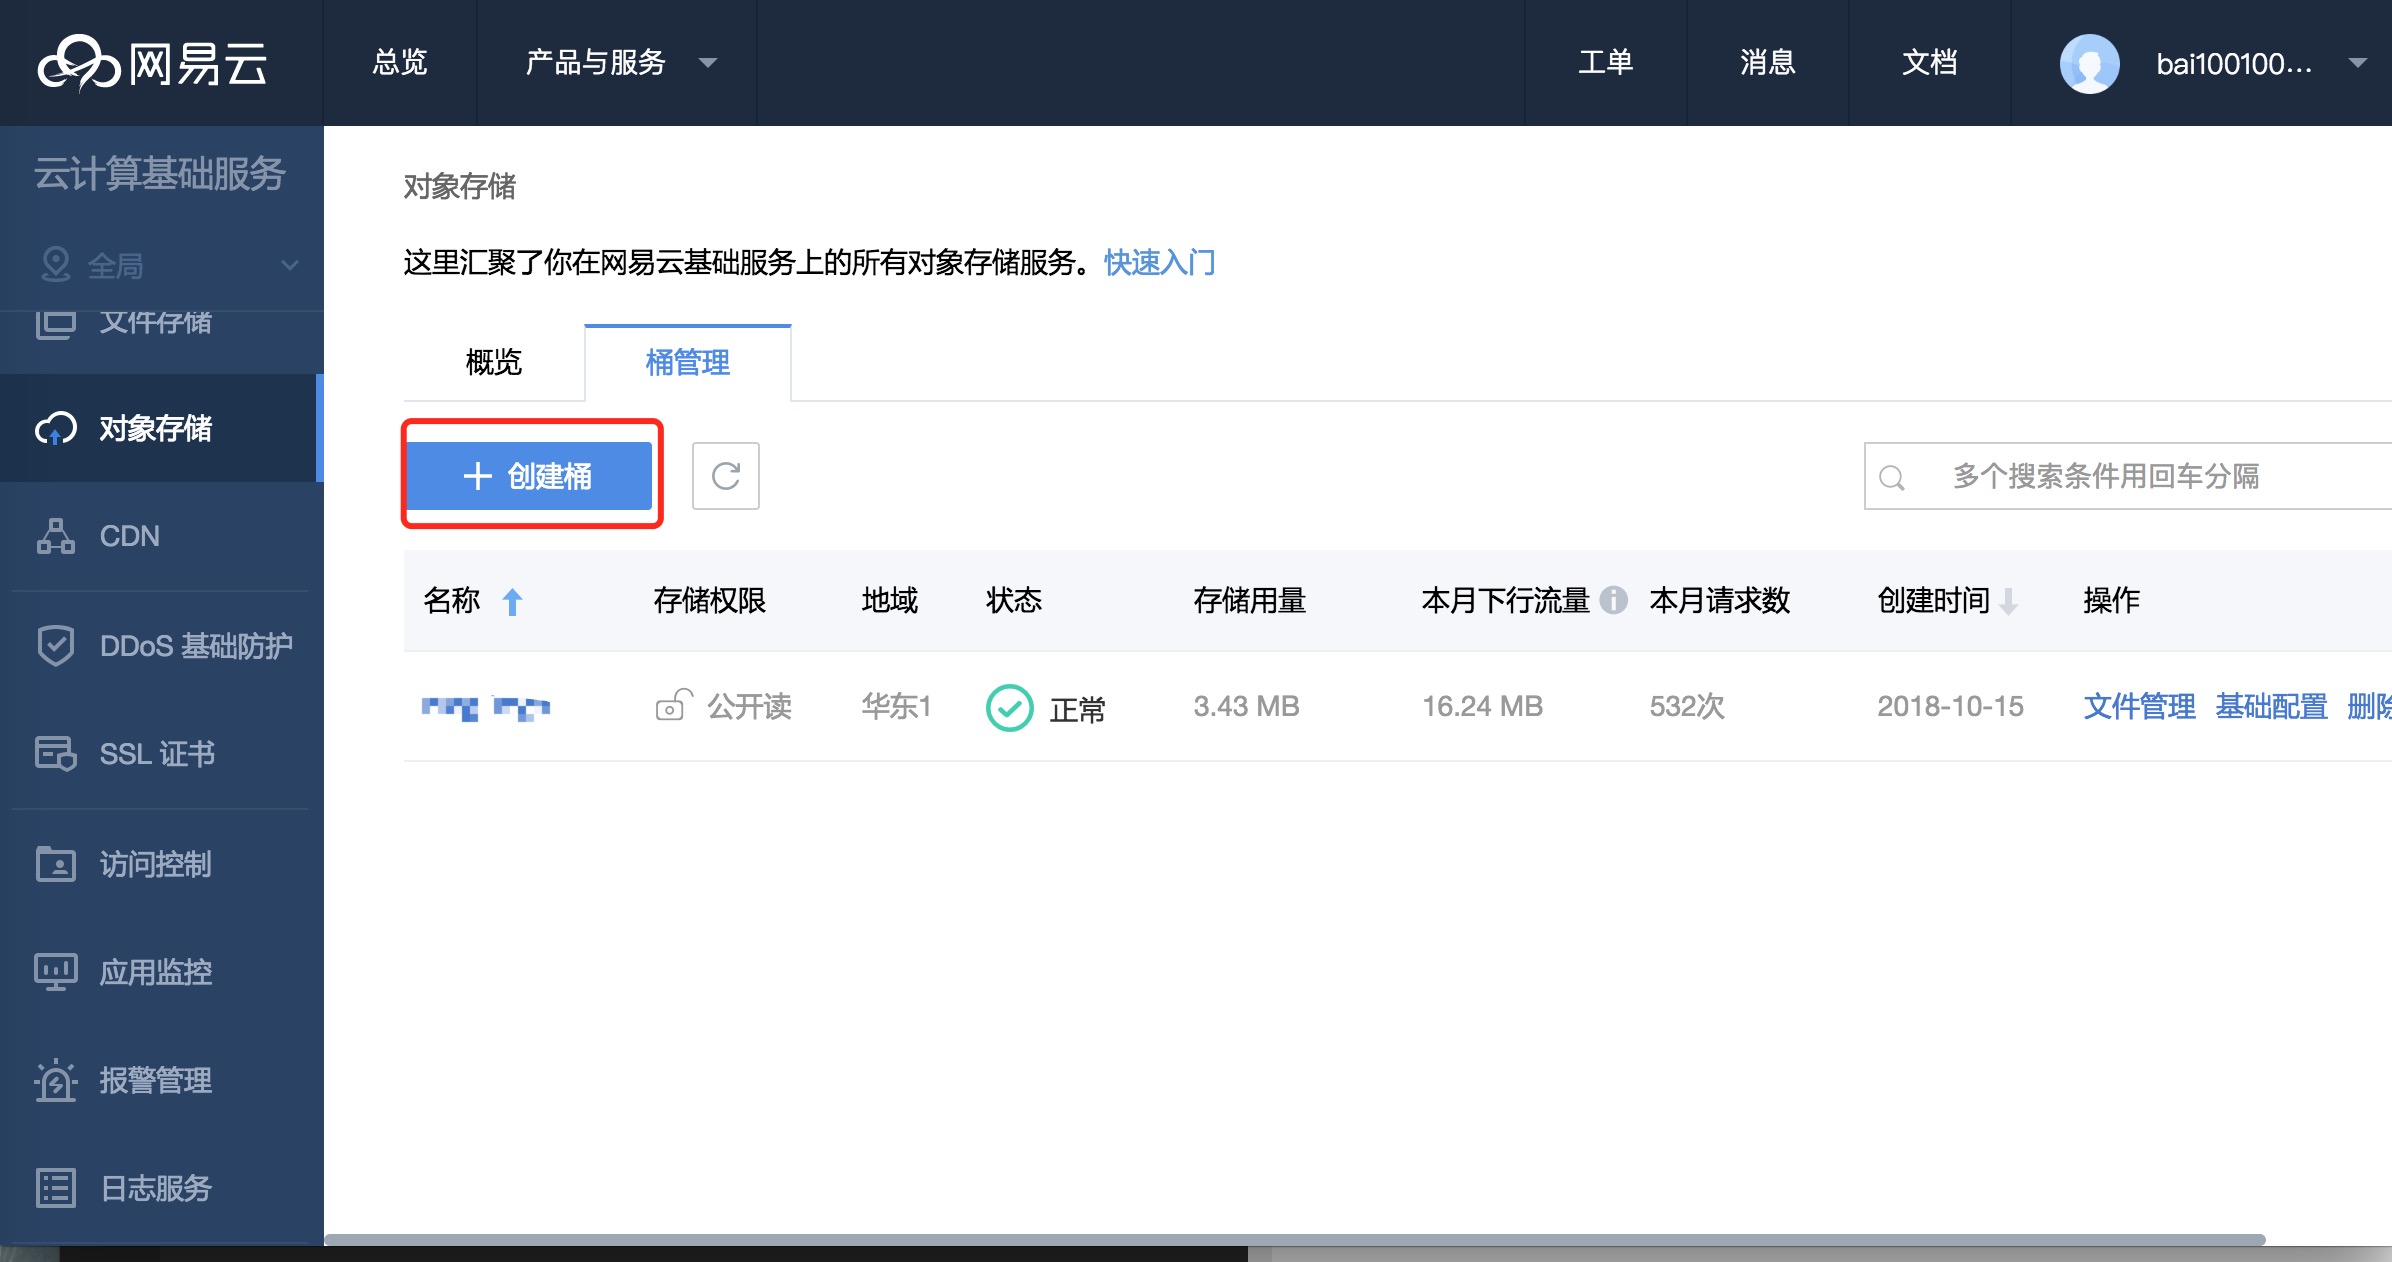2392x1262 pixels.
Task: Select 日志服务 in the sidebar
Action: tap(160, 1188)
